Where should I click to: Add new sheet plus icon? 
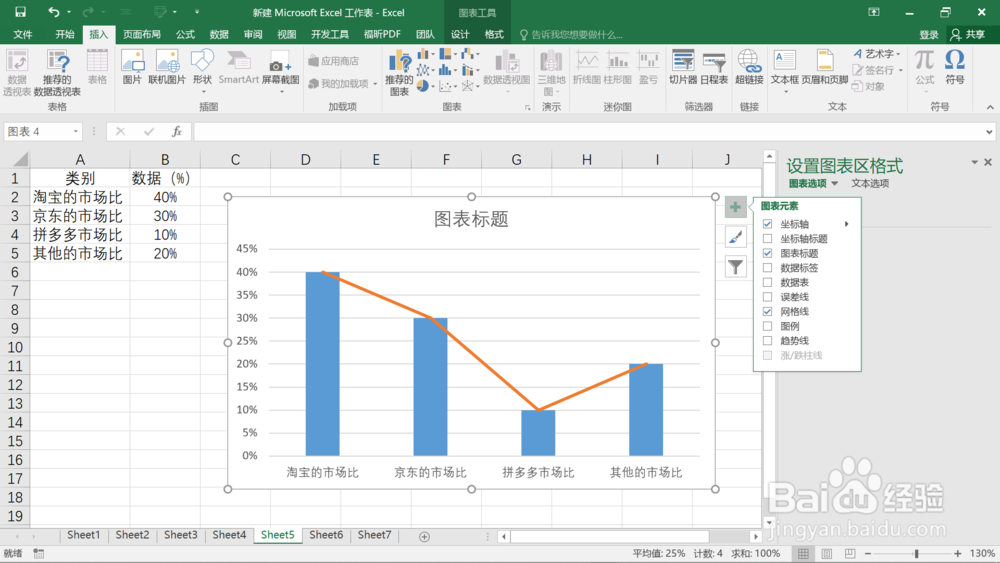(424, 536)
